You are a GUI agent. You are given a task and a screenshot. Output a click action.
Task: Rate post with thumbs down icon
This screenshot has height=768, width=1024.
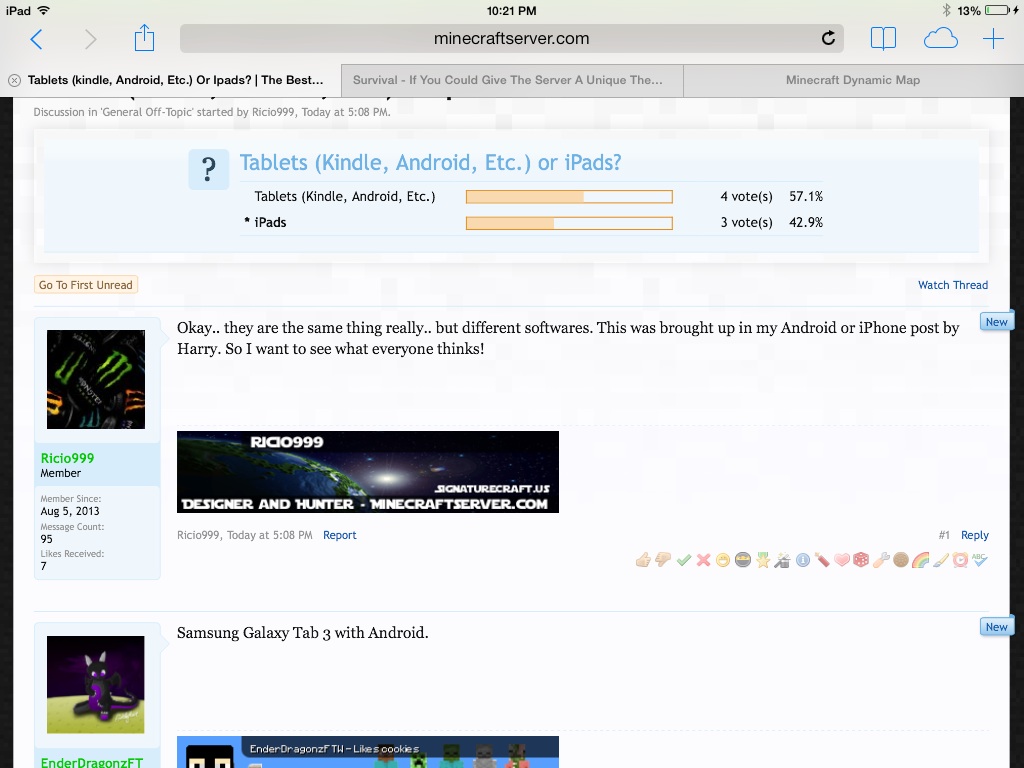tap(664, 560)
